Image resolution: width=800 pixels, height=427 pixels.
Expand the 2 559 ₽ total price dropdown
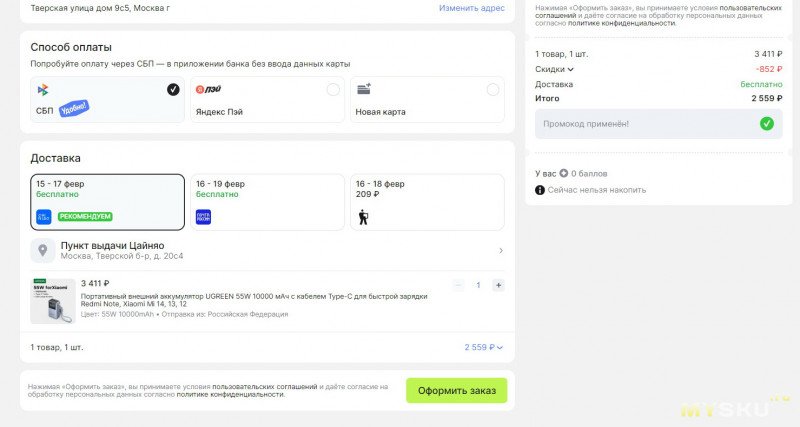coord(484,347)
